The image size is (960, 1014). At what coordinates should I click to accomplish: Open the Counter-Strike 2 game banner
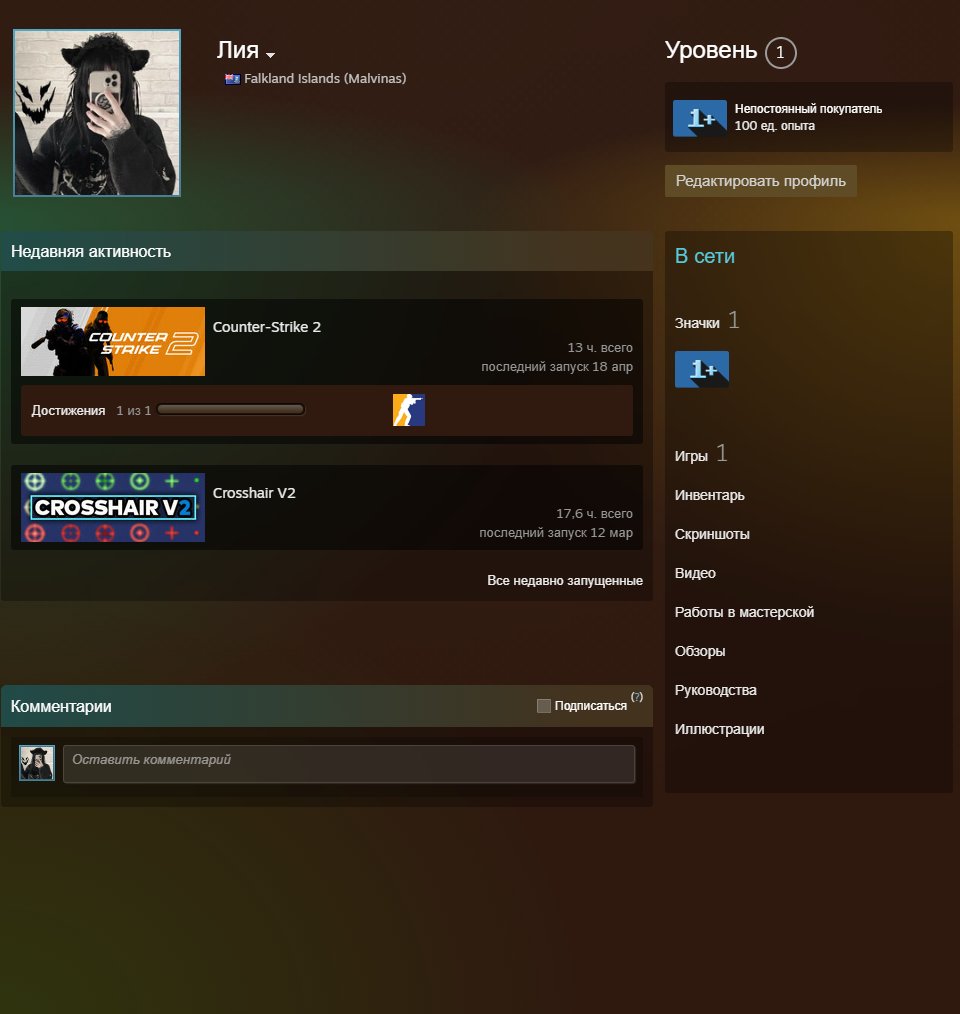point(113,341)
